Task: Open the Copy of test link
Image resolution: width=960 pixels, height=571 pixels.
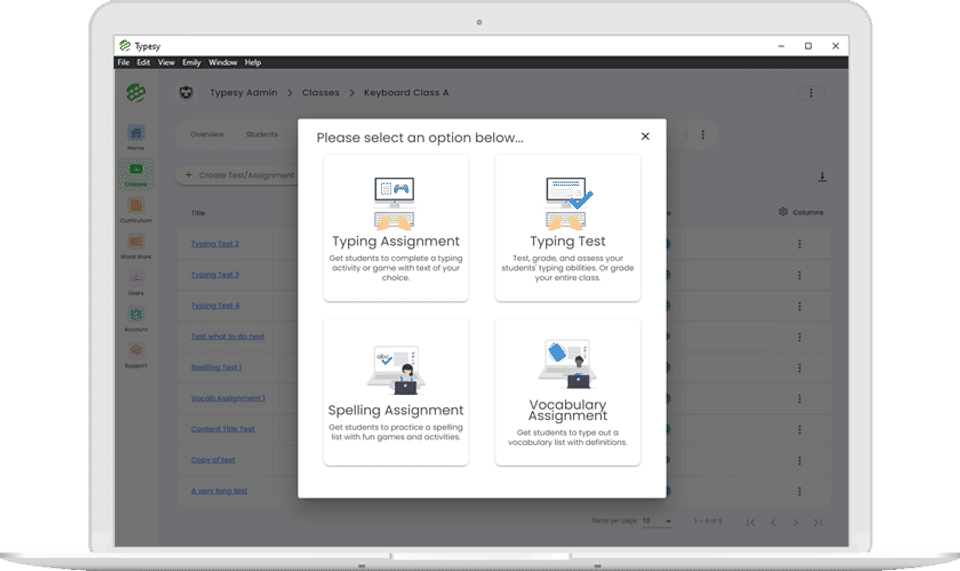Action: tap(212, 460)
